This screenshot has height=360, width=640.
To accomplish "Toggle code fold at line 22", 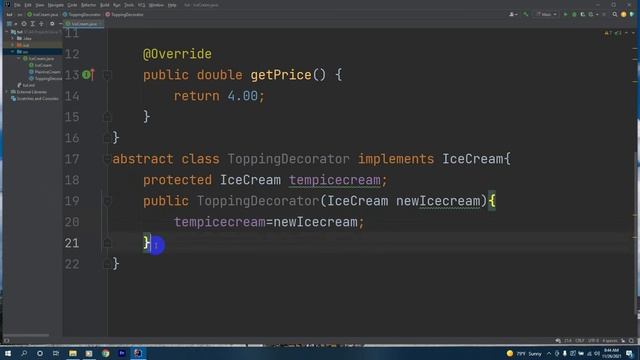I will 107,264.
